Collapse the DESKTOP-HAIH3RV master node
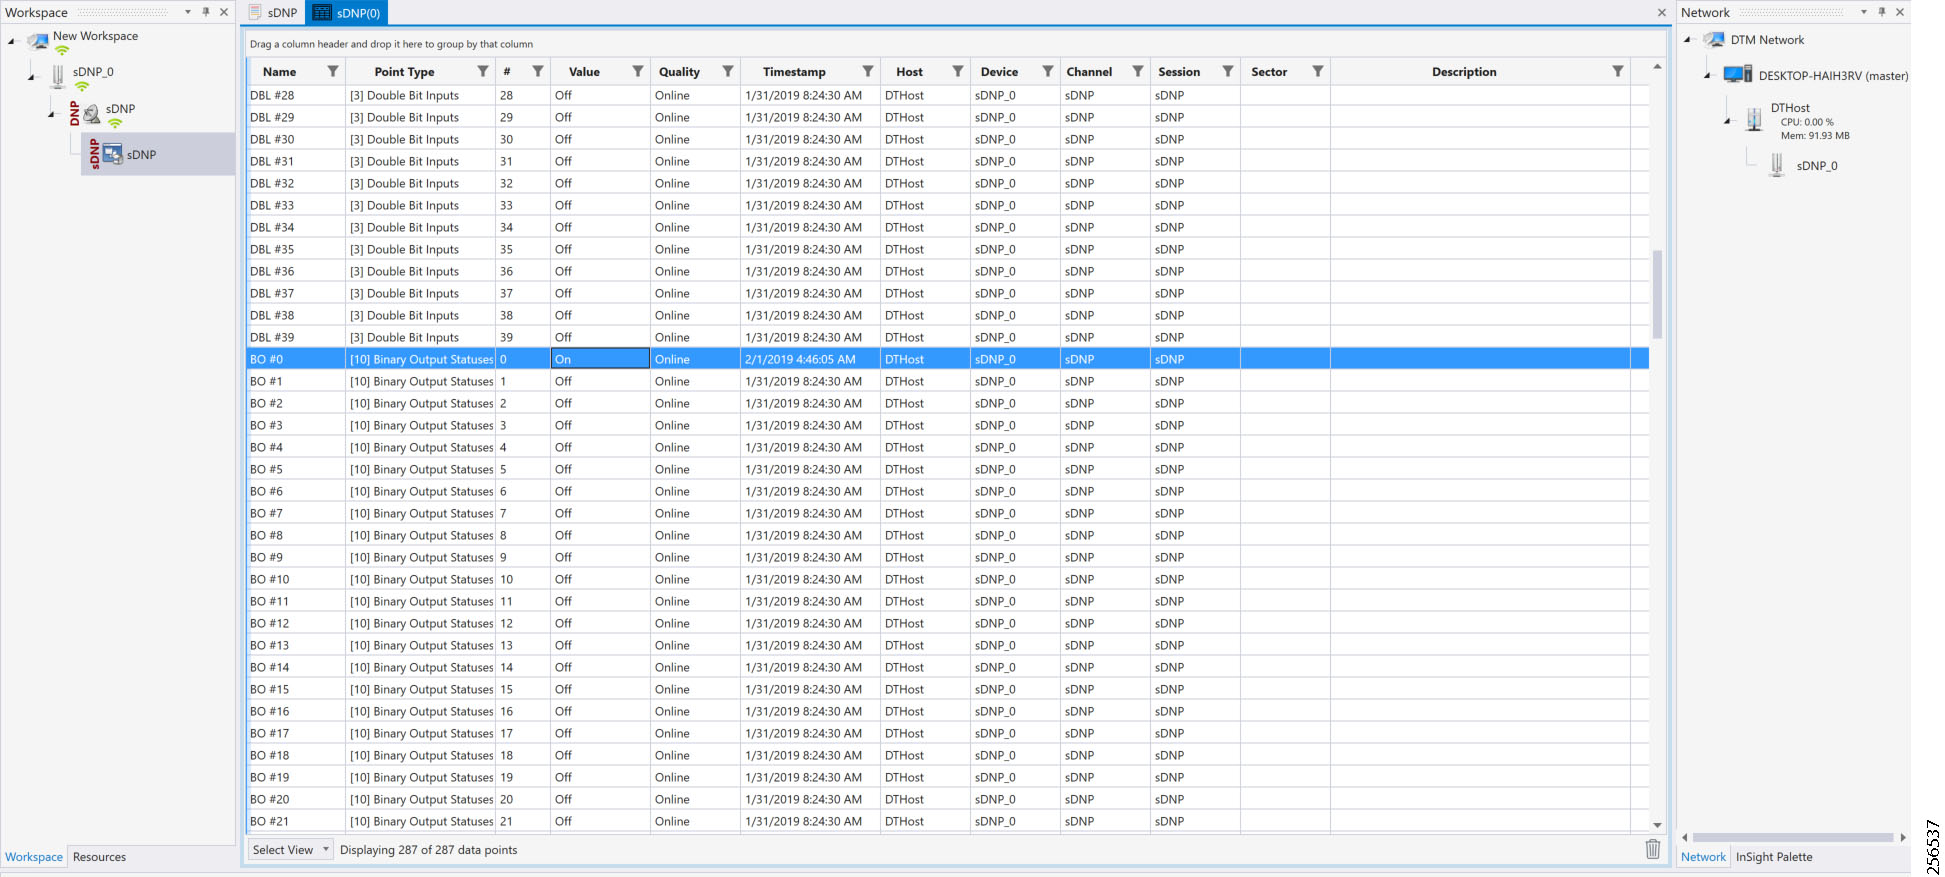 click(x=1707, y=76)
